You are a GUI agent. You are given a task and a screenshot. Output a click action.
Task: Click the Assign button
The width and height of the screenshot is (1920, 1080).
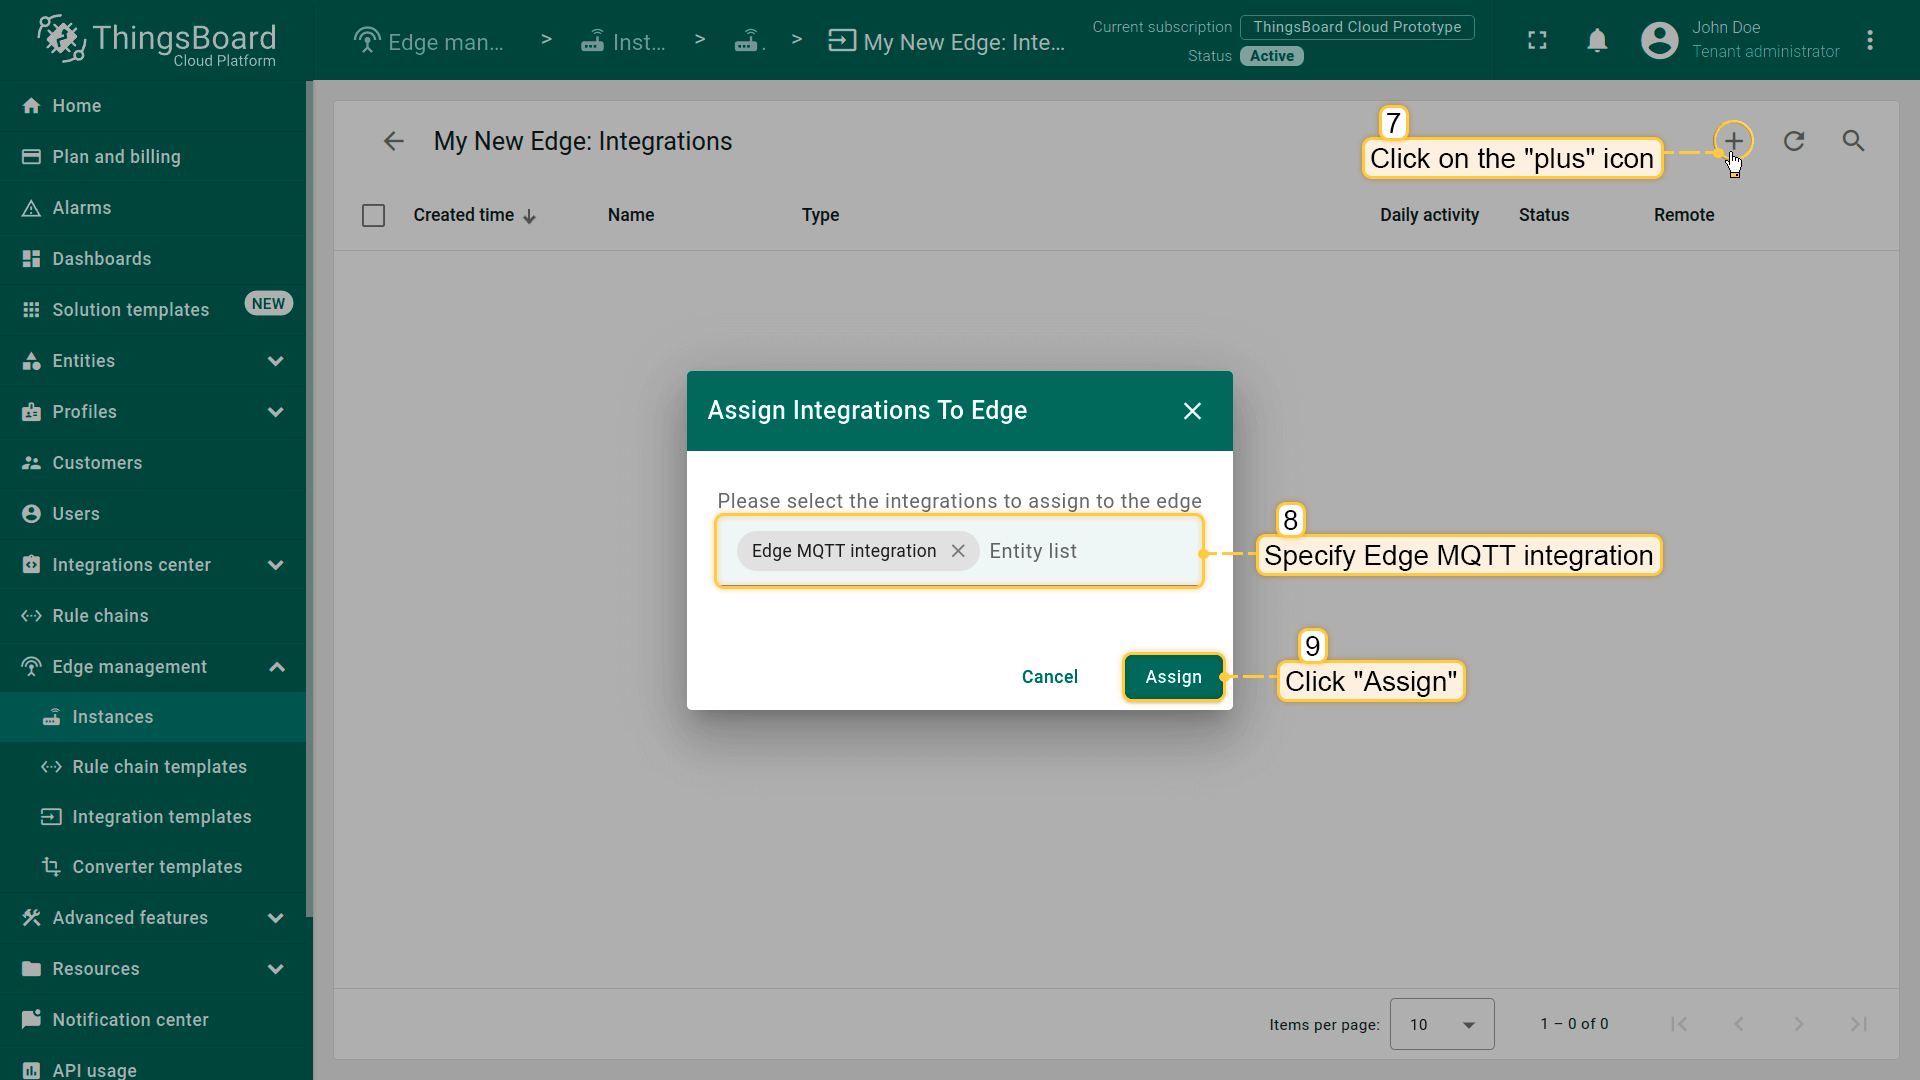pyautogui.click(x=1173, y=677)
